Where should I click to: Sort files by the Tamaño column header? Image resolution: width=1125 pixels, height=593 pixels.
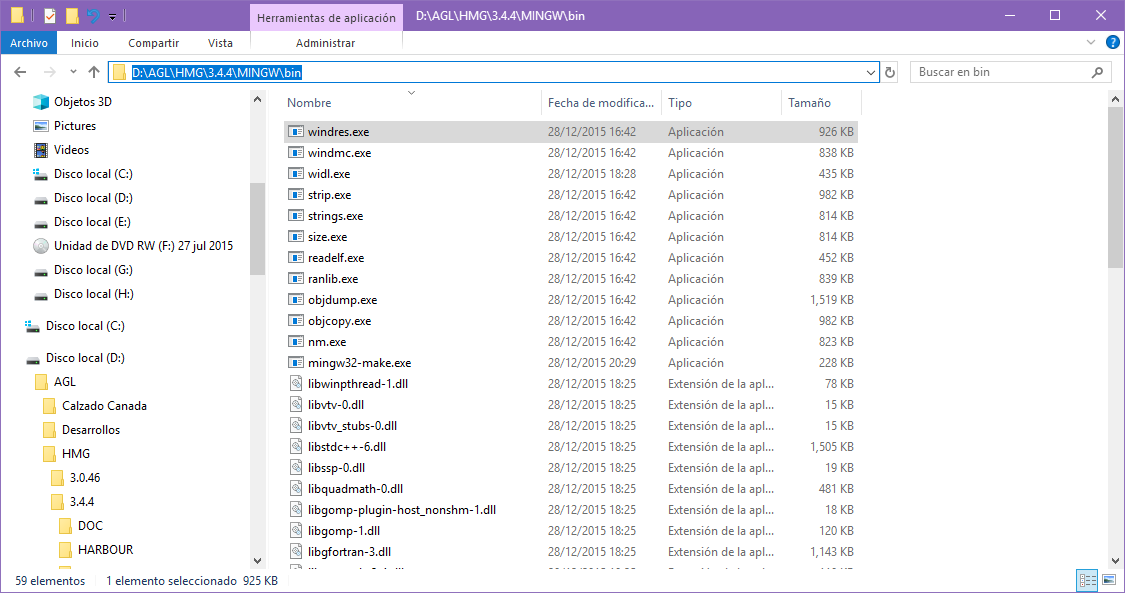coord(809,103)
